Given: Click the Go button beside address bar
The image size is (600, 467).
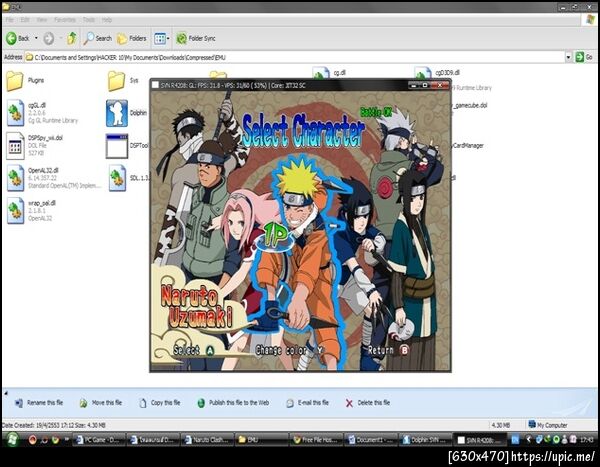Looking at the screenshot, I should (584, 57).
